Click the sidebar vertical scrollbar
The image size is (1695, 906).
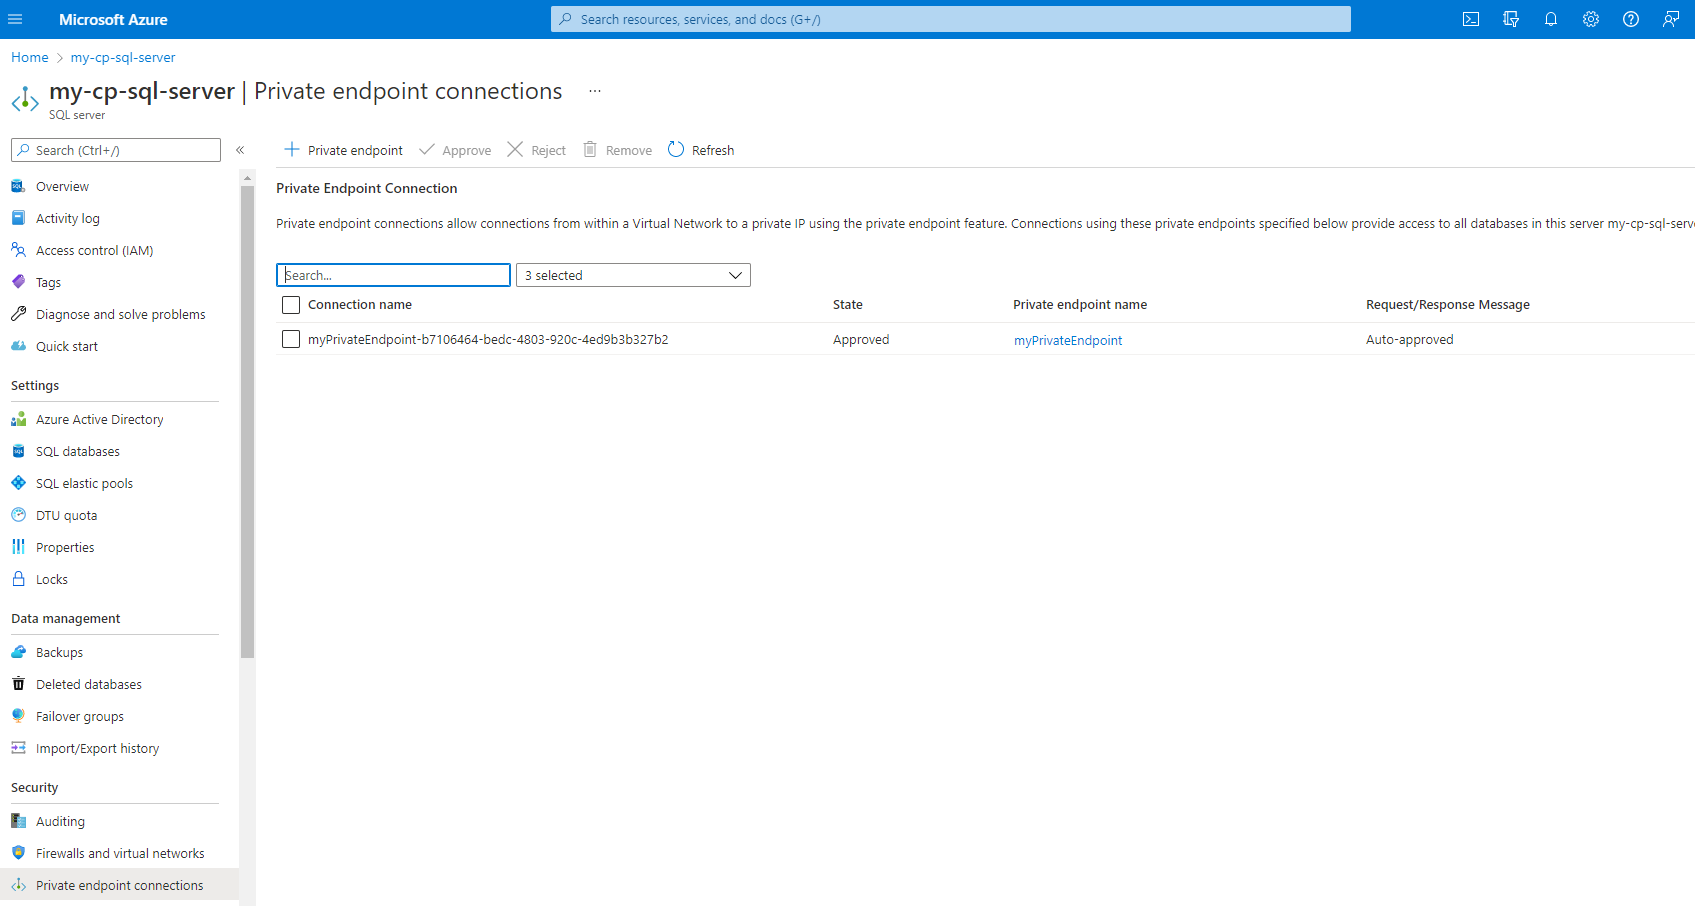pyautogui.click(x=247, y=420)
